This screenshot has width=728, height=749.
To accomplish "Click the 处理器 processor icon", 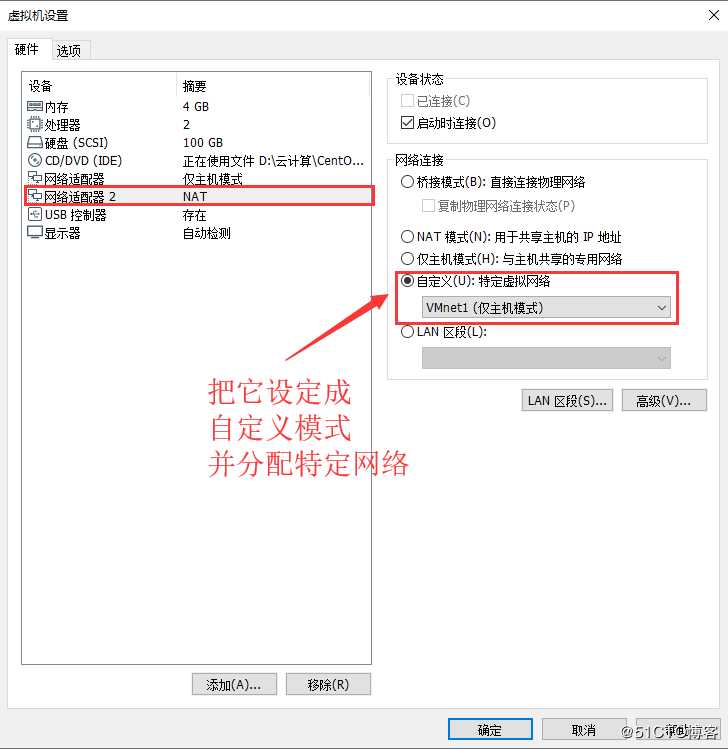I will pos(35,124).
